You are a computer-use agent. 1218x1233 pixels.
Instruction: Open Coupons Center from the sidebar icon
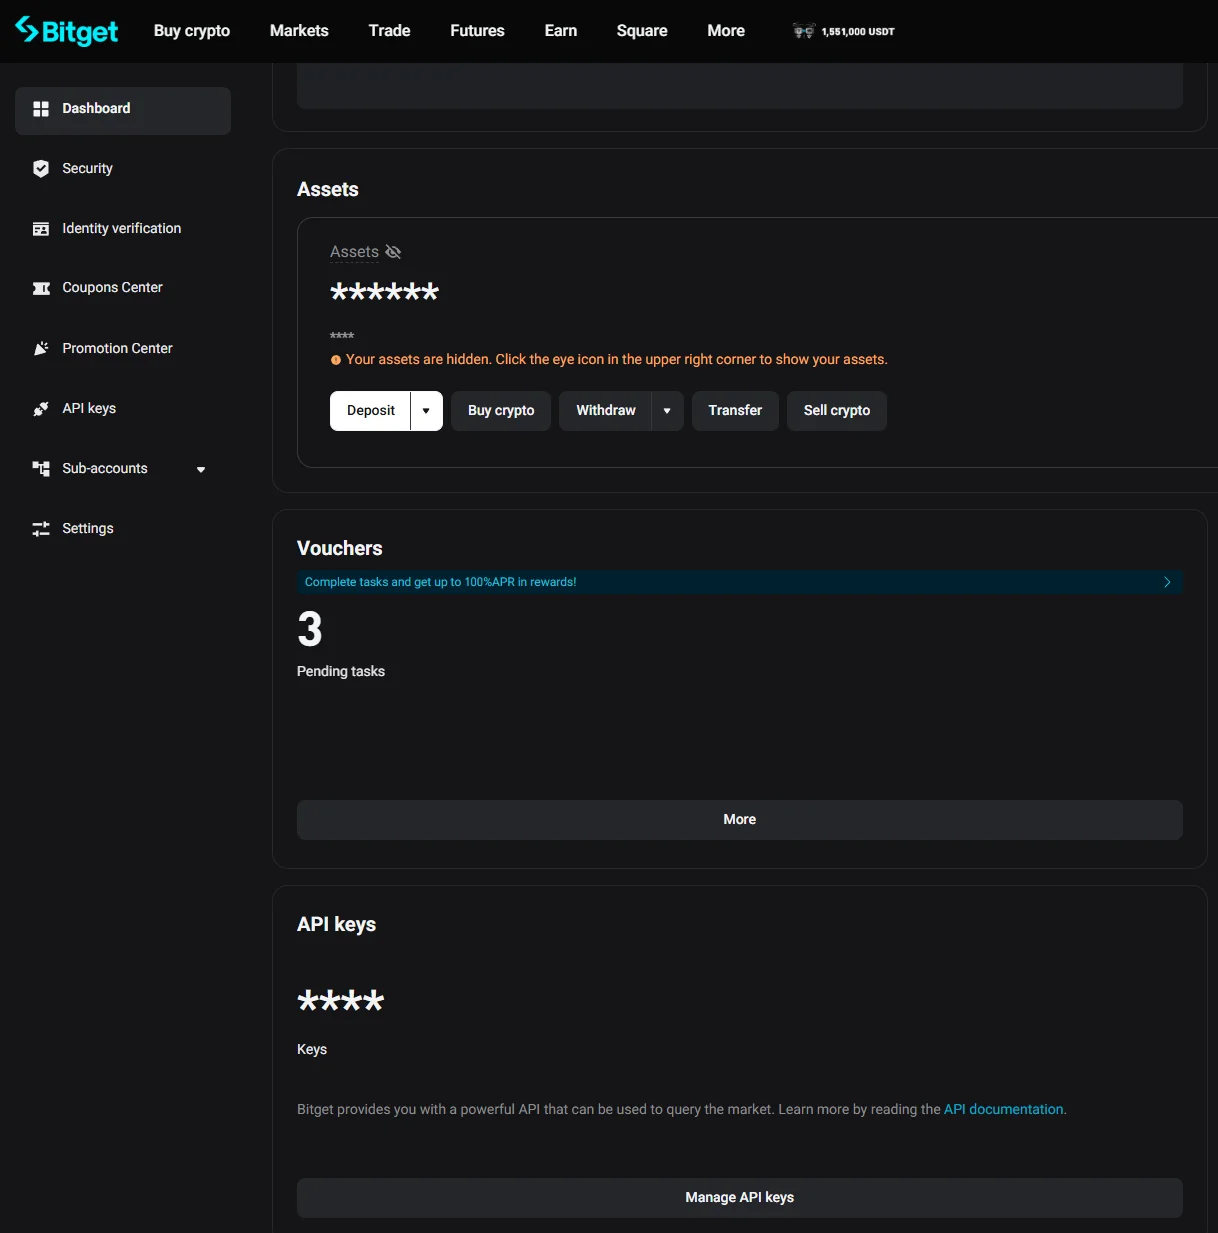tap(41, 288)
